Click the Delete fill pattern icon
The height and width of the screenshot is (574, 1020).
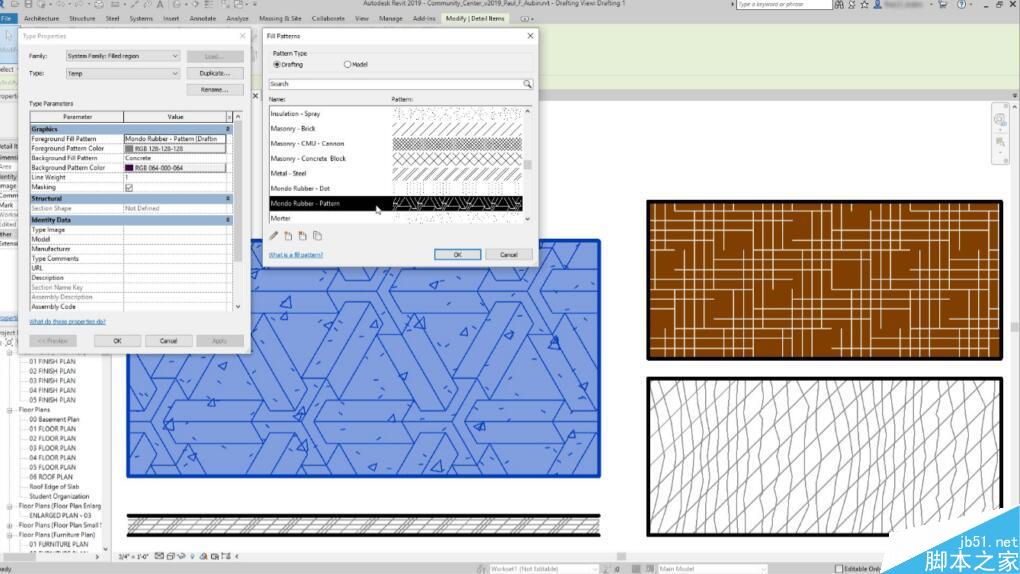302,236
